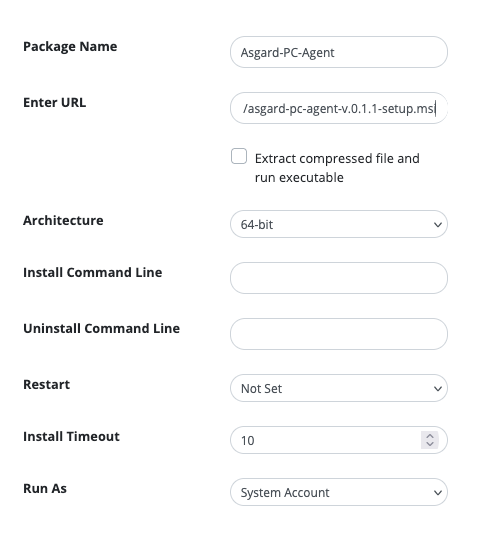Image resolution: width=489 pixels, height=558 pixels.
Task: Click the chevron arrow in Architecture field
Action: (438, 225)
